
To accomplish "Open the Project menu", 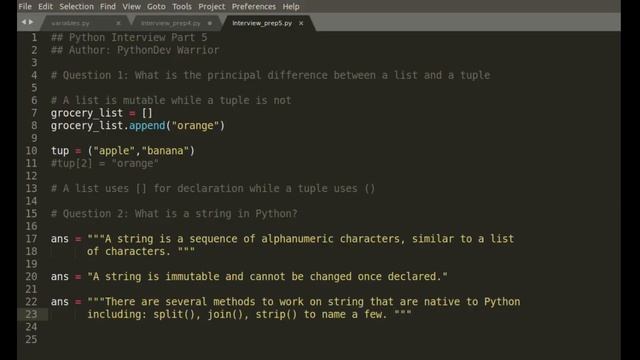I will tap(211, 7).
